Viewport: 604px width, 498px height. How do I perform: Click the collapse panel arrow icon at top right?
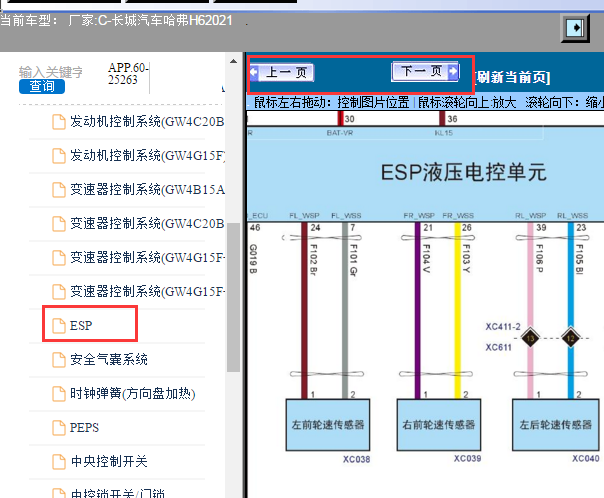tap(575, 28)
